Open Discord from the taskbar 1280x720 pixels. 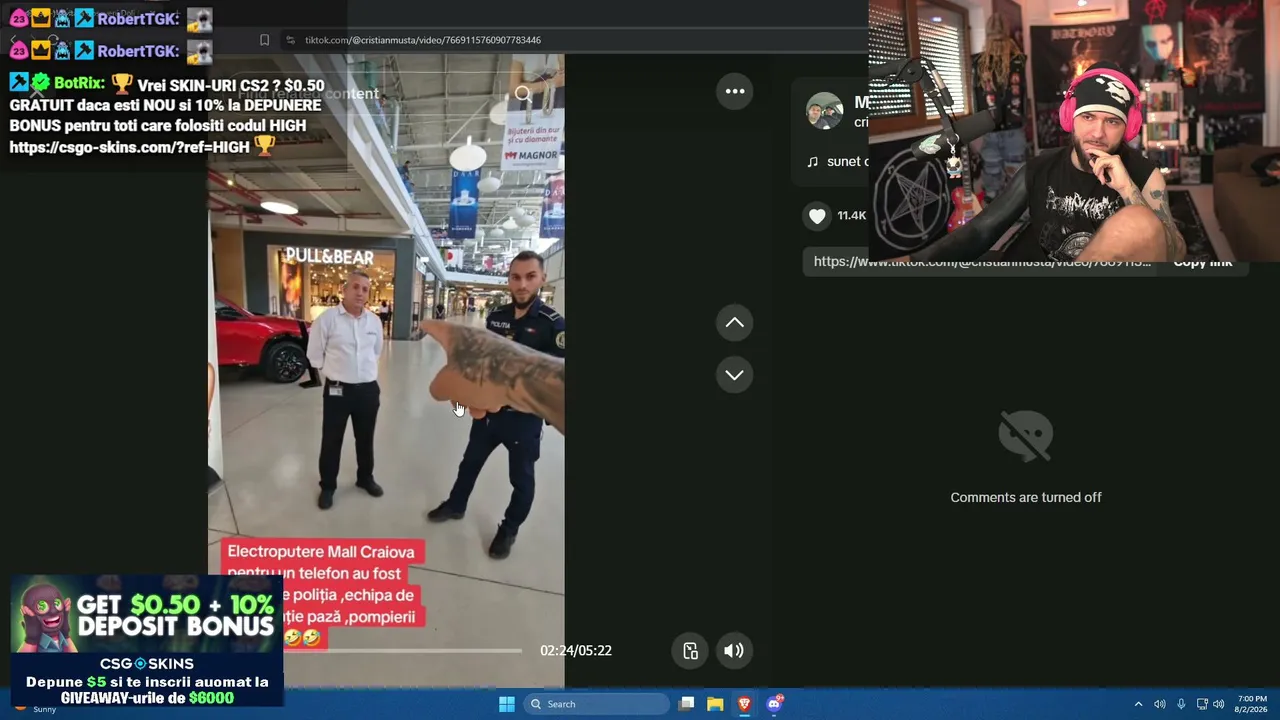(x=773, y=704)
